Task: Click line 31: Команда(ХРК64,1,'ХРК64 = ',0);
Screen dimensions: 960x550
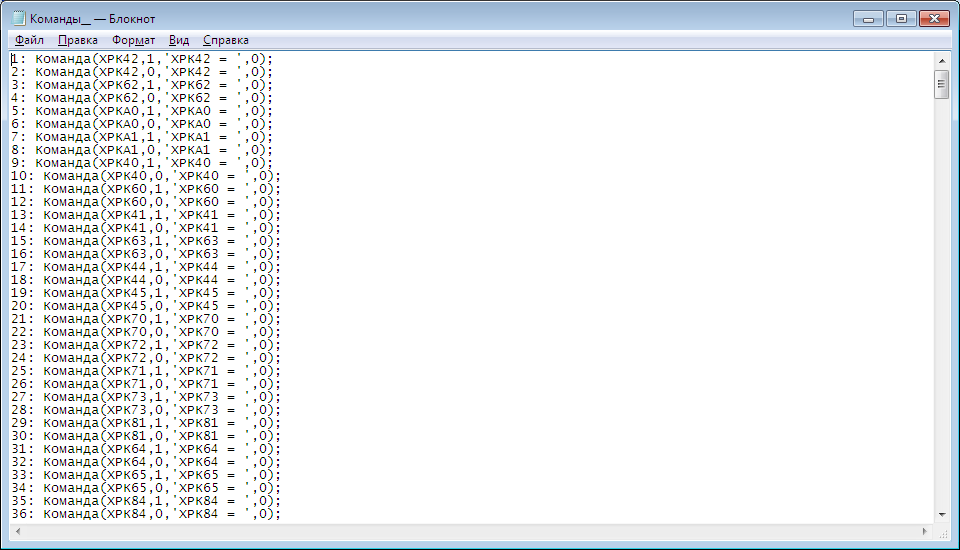Action: click(146, 449)
